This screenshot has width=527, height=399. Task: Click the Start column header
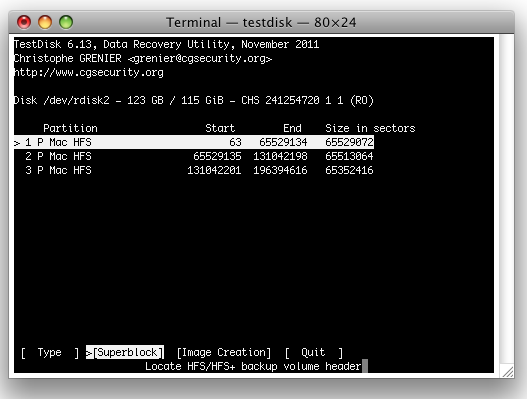pos(220,128)
